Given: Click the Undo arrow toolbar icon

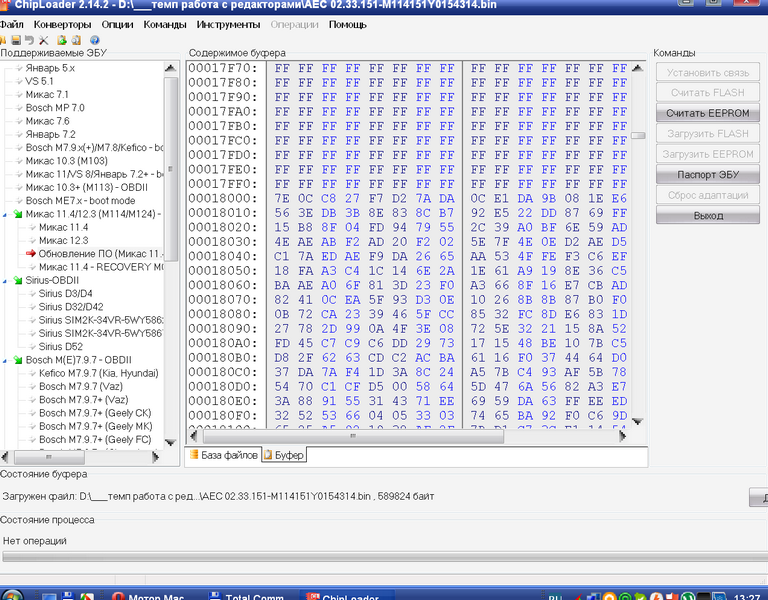Looking at the screenshot, I should [29, 40].
